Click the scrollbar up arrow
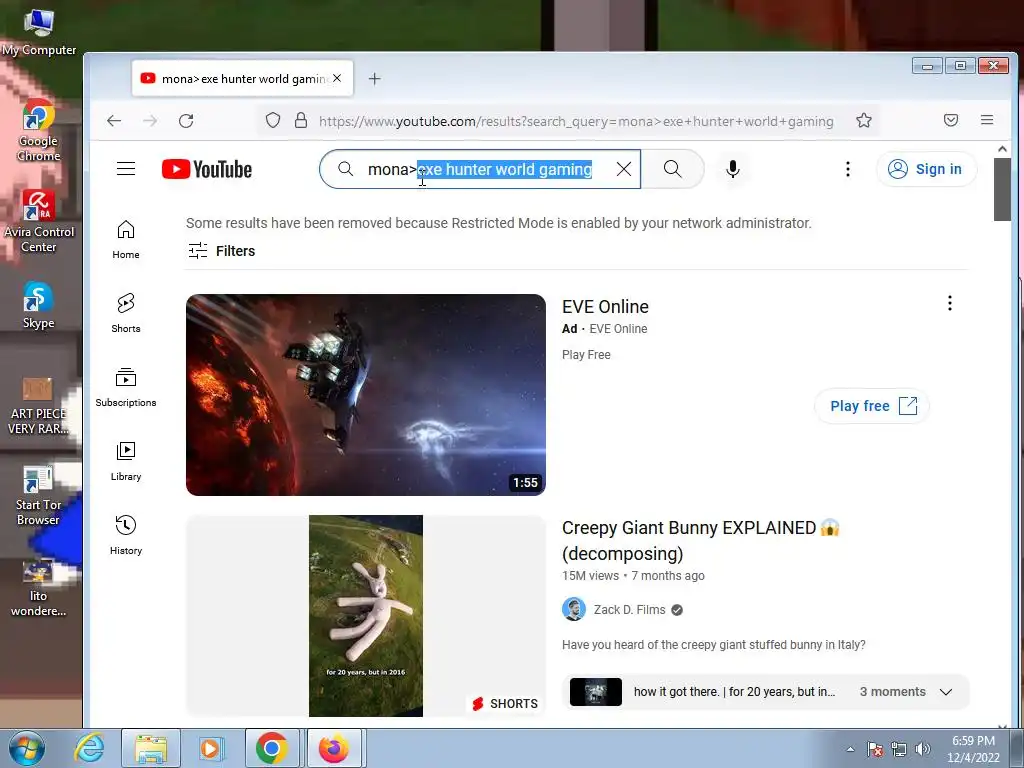 (x=1002, y=149)
